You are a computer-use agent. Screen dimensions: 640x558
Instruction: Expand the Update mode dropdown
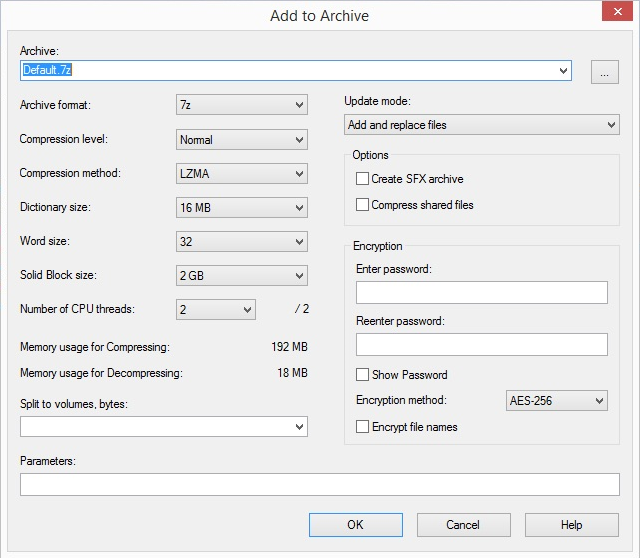point(481,125)
